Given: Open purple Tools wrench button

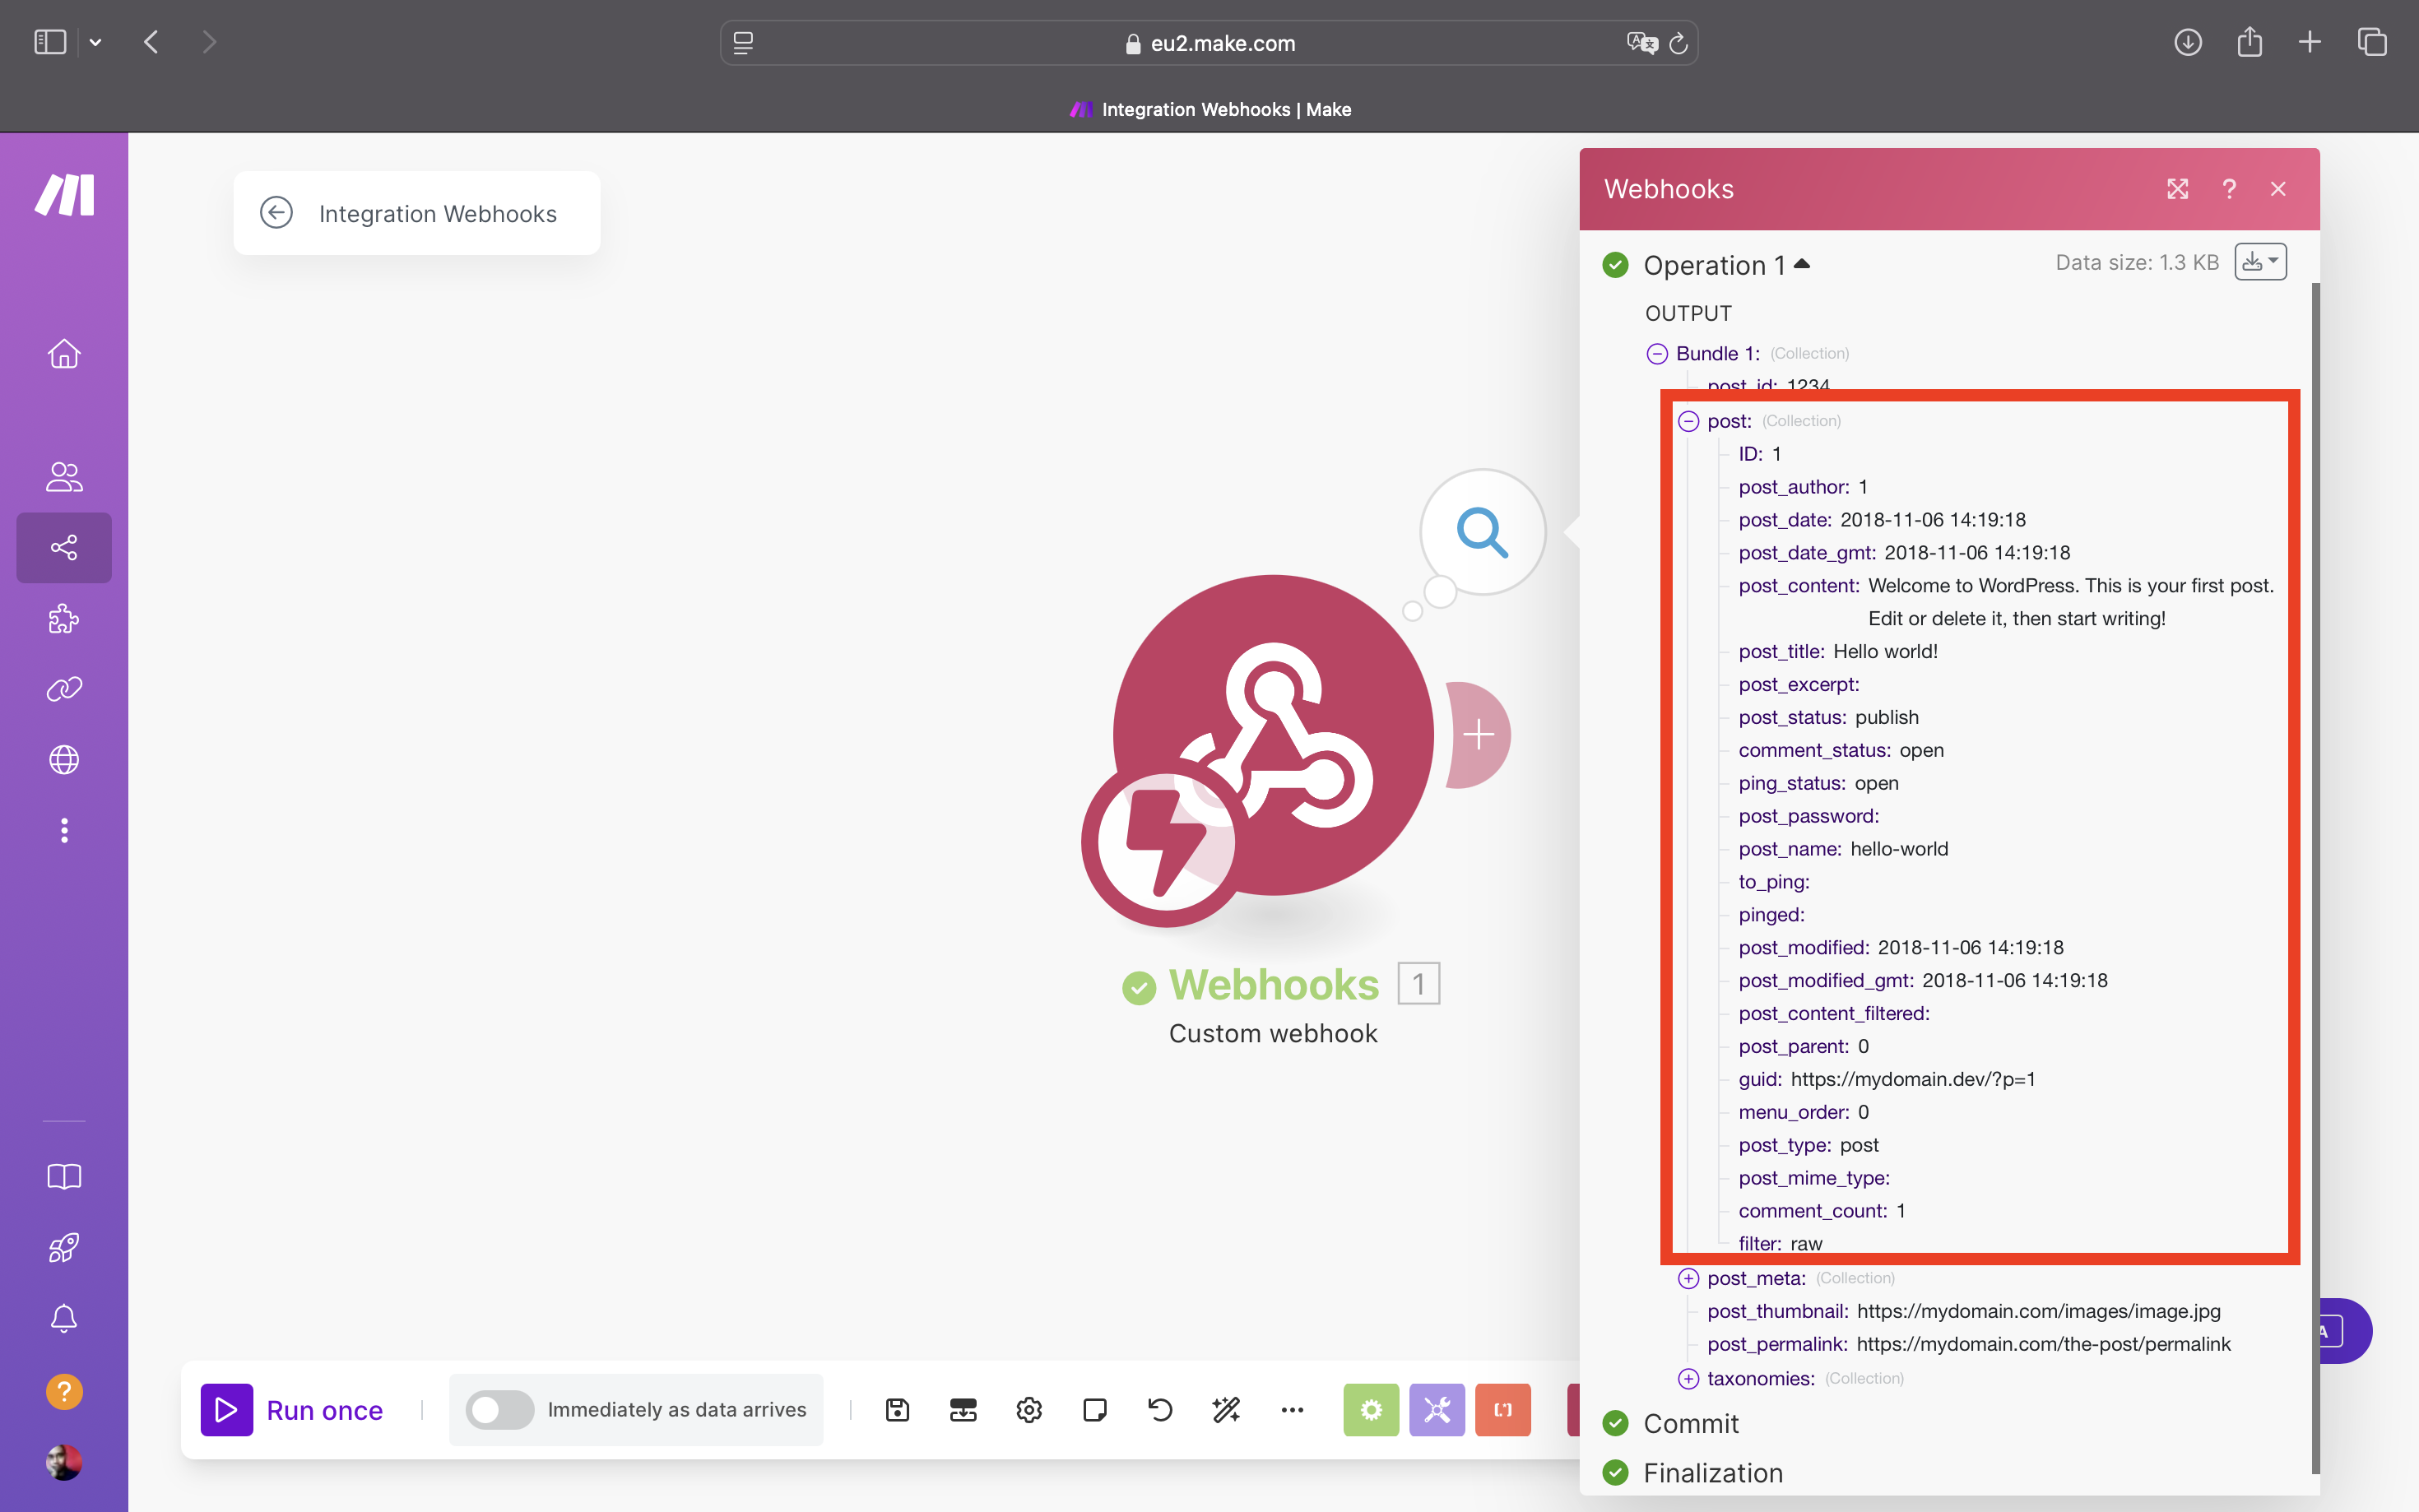Looking at the screenshot, I should (x=1437, y=1410).
